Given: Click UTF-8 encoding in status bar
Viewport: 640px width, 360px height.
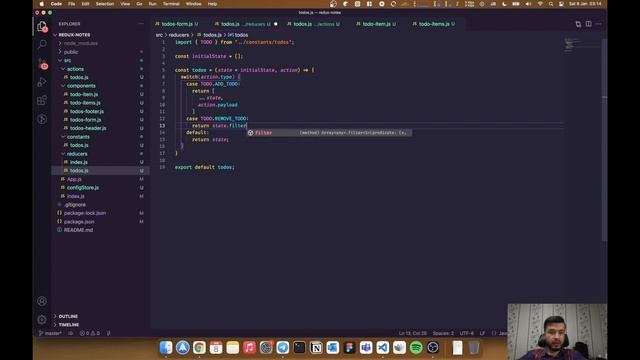Looking at the screenshot, I should point(467,333).
